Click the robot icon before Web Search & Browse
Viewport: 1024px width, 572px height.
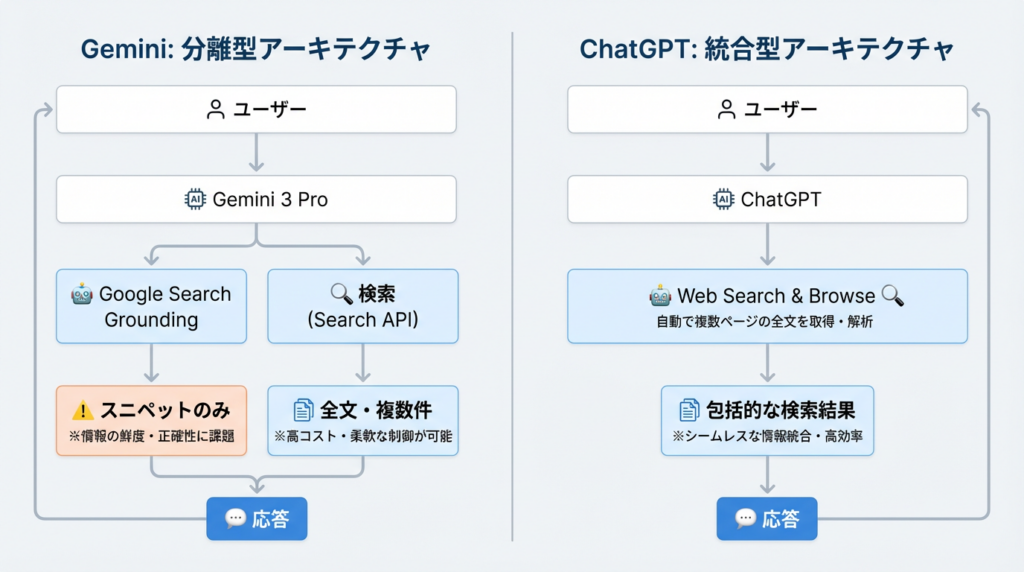[660, 296]
